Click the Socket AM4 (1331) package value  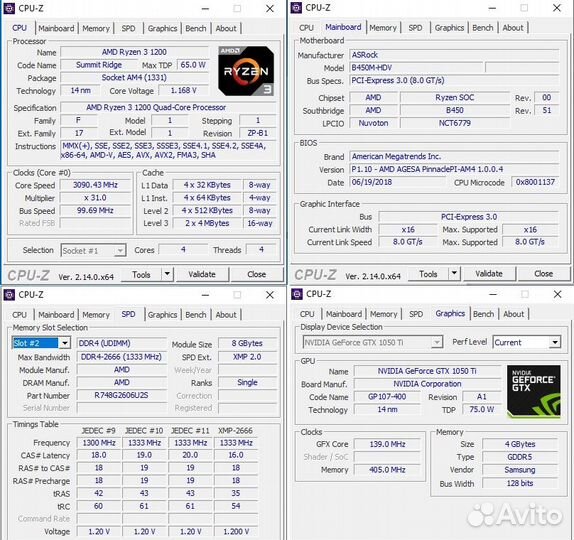click(134, 78)
